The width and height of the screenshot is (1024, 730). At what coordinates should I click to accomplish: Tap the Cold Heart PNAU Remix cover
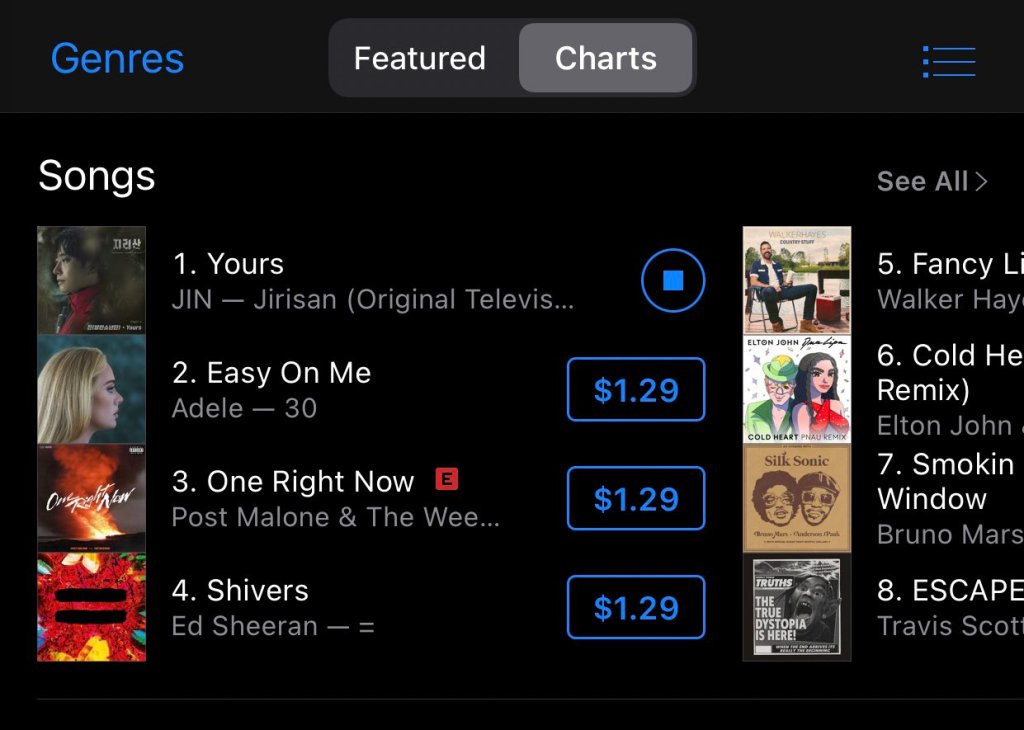coord(797,390)
